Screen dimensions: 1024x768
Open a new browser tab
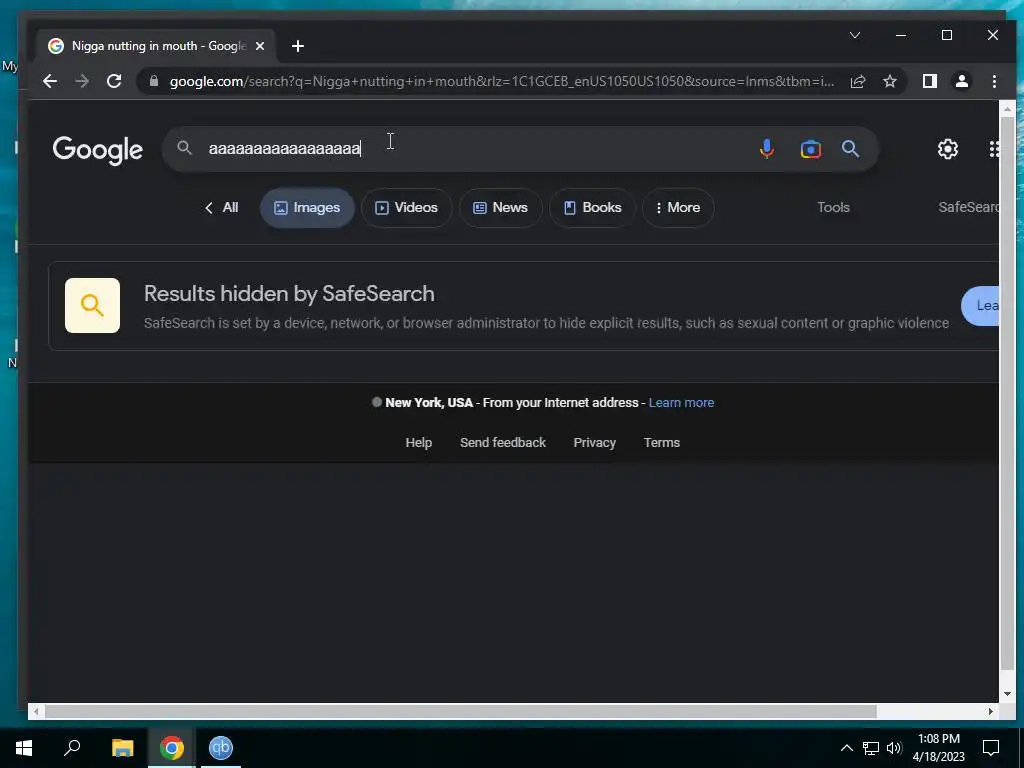pos(298,46)
